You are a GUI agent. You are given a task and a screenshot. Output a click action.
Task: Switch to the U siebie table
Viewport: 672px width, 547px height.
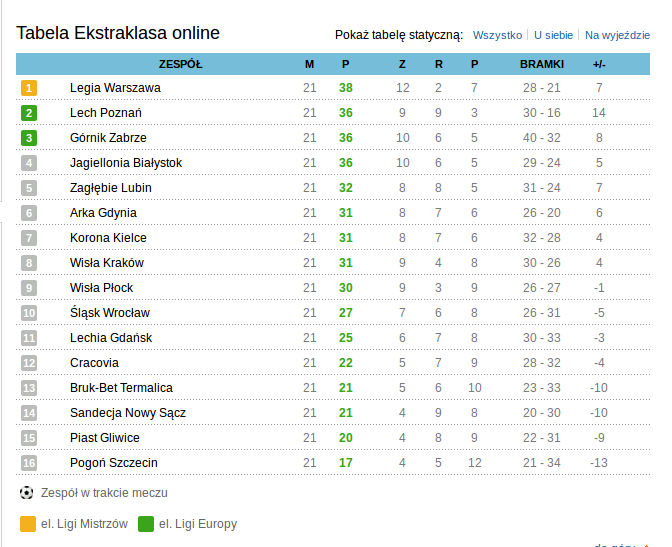point(553,35)
